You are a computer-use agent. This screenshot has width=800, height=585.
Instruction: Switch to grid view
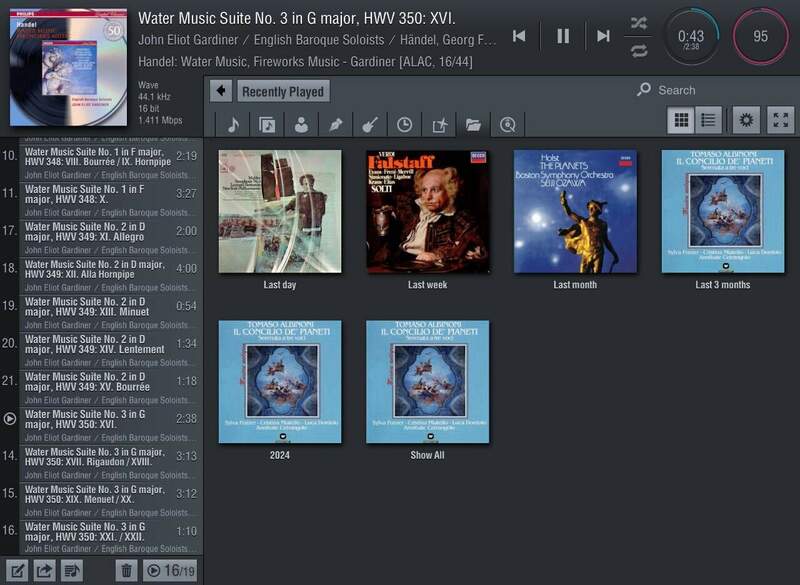point(682,120)
